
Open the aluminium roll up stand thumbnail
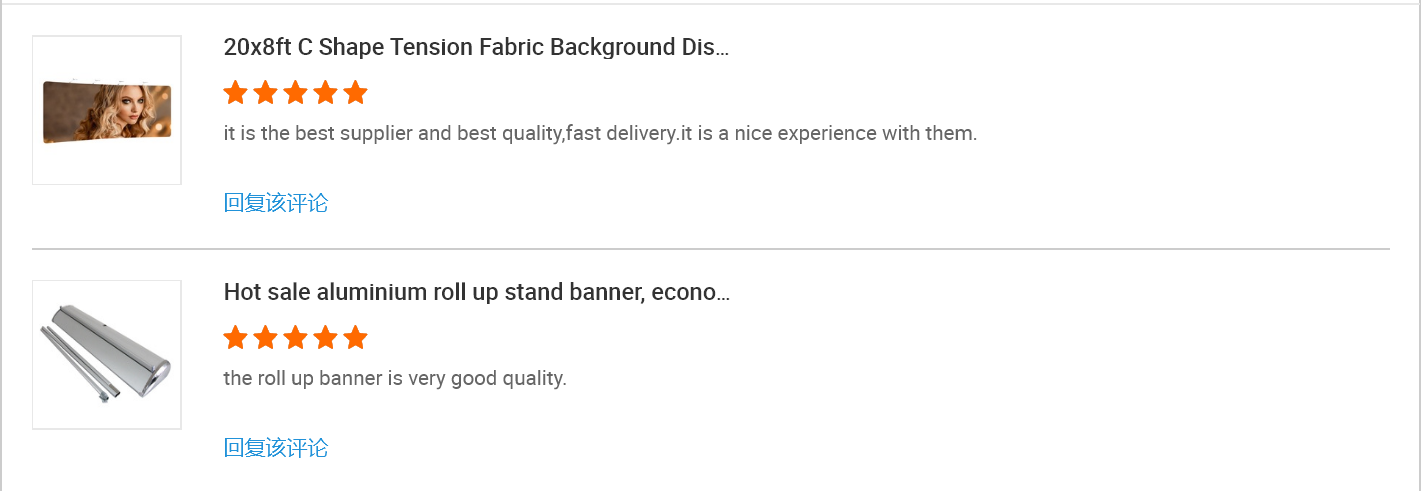[x=107, y=355]
